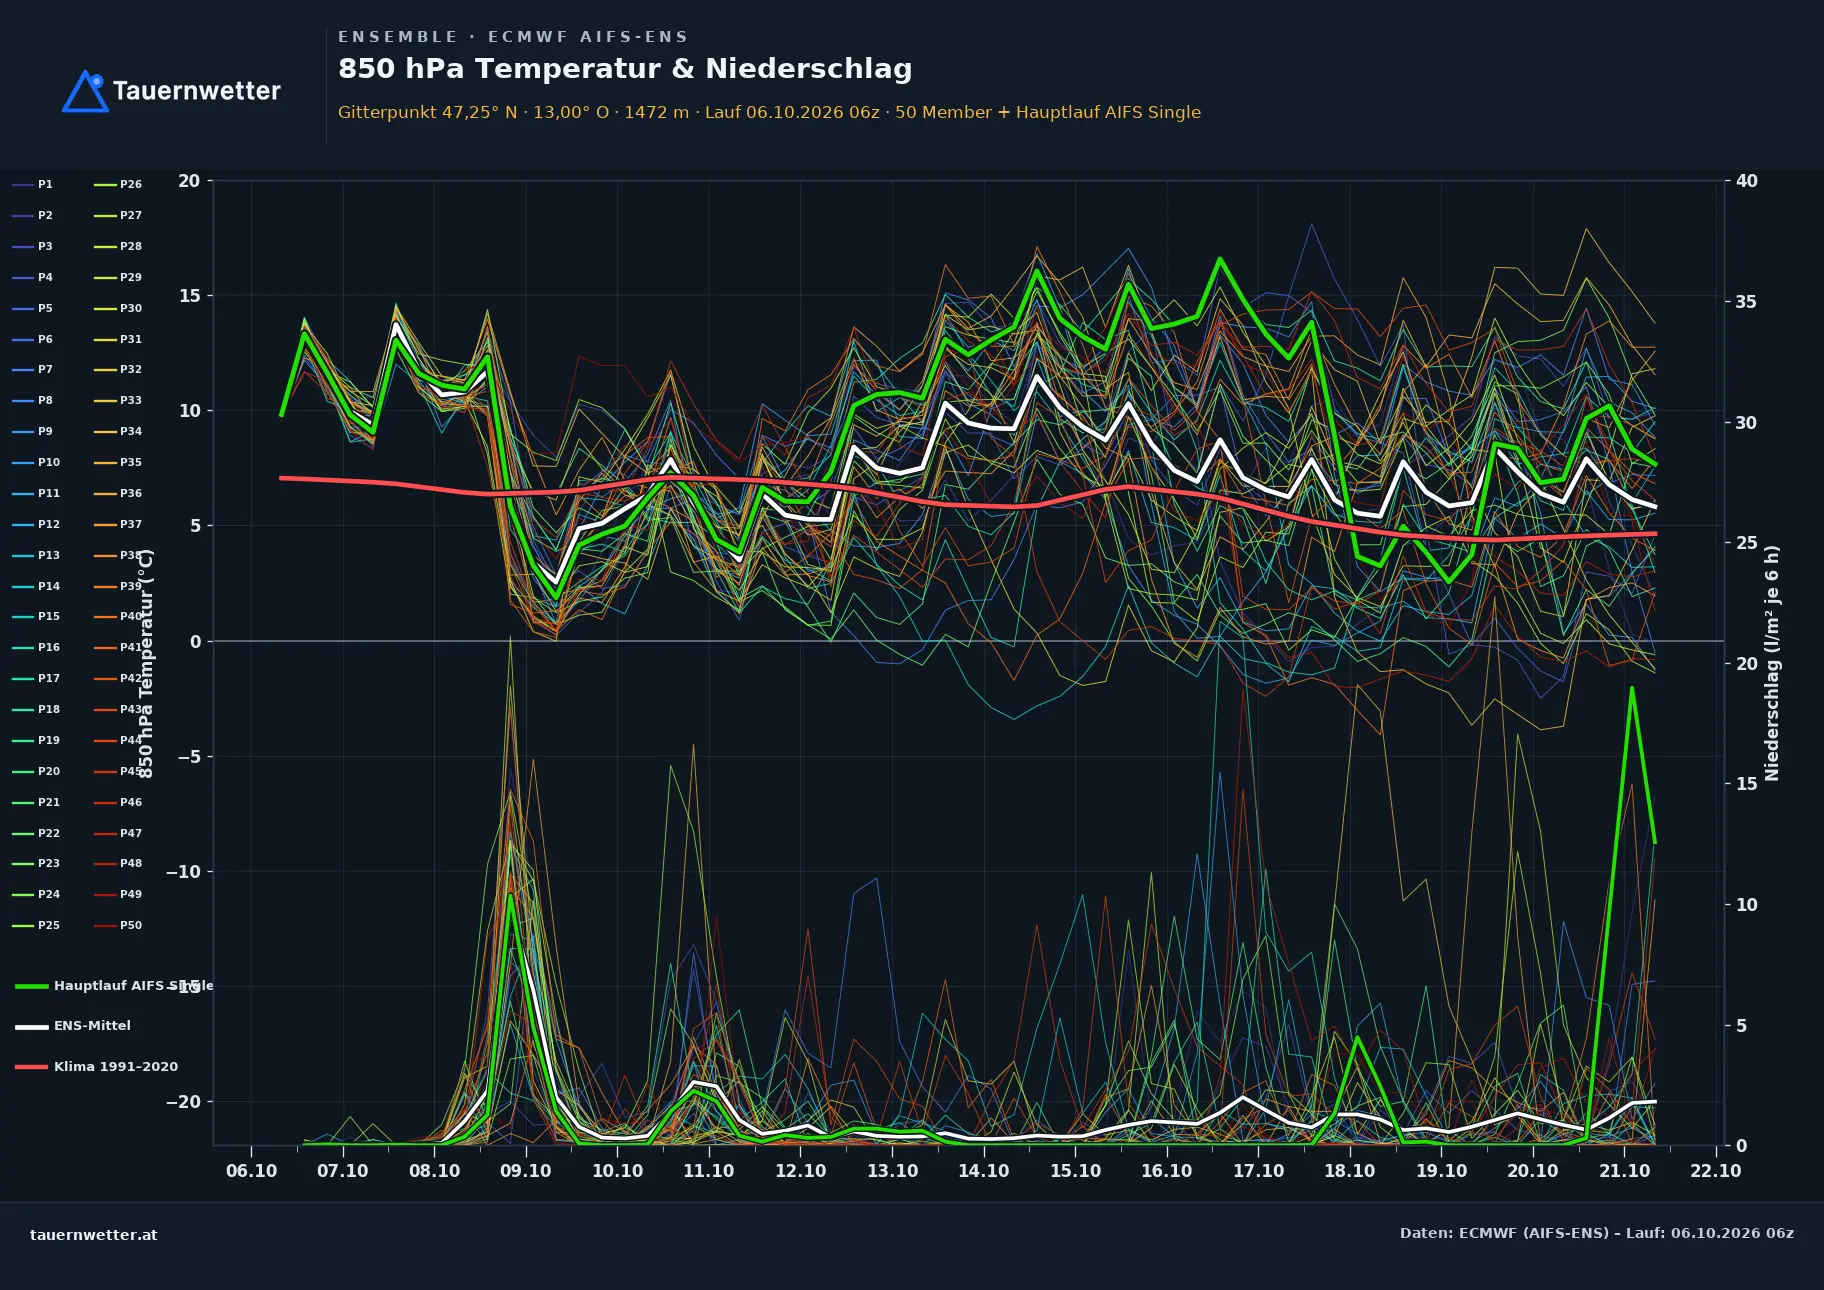Select the P36 legend entry
Image resolution: width=1824 pixels, height=1290 pixels.
118,493
